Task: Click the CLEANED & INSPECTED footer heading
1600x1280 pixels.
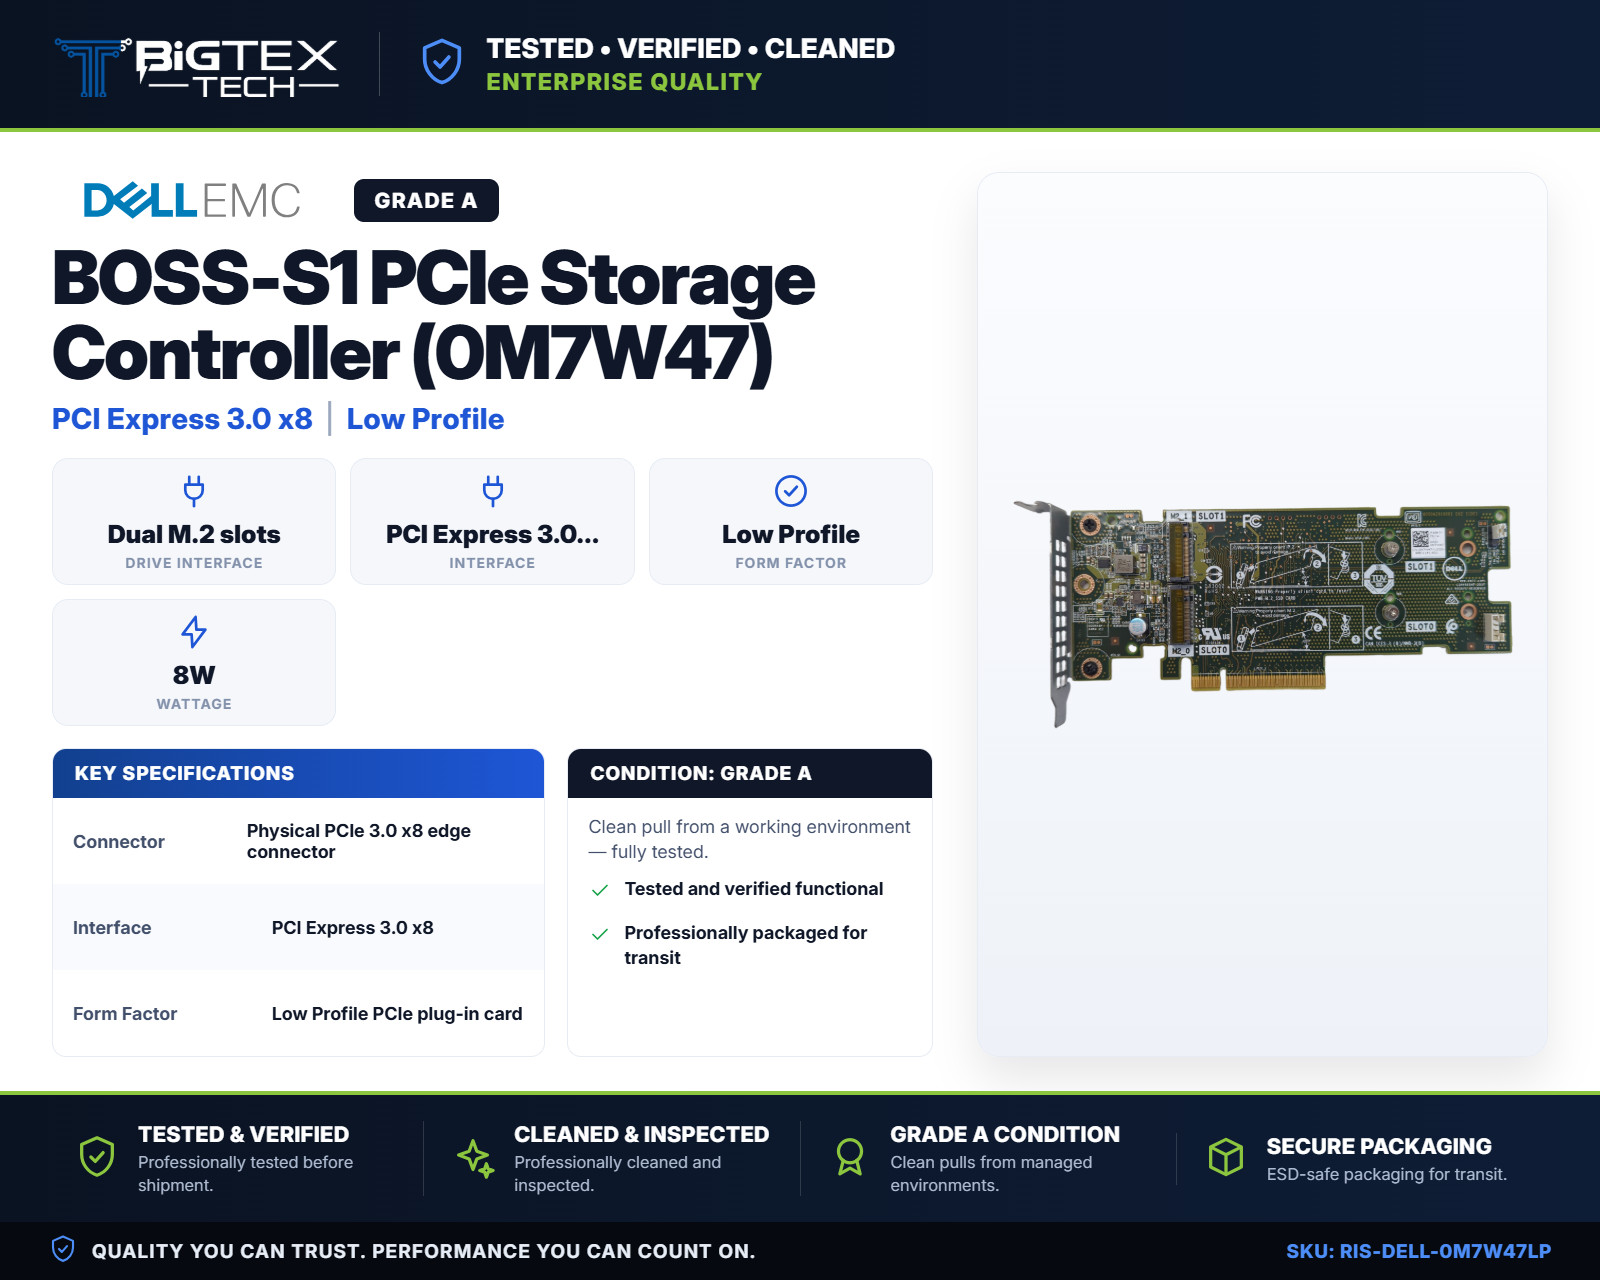Action: [x=641, y=1134]
